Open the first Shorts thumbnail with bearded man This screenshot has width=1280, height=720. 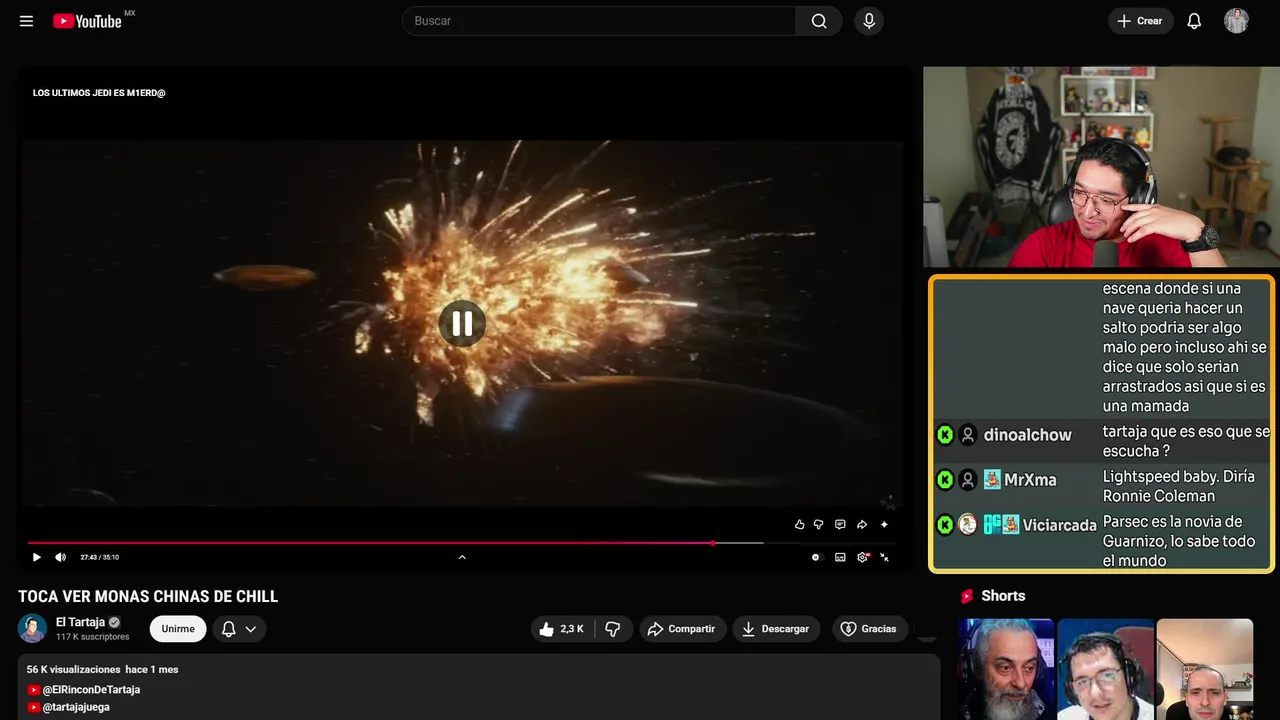(1006, 669)
